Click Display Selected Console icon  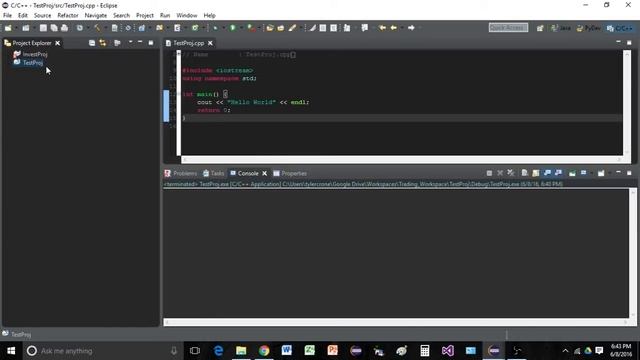(583, 173)
